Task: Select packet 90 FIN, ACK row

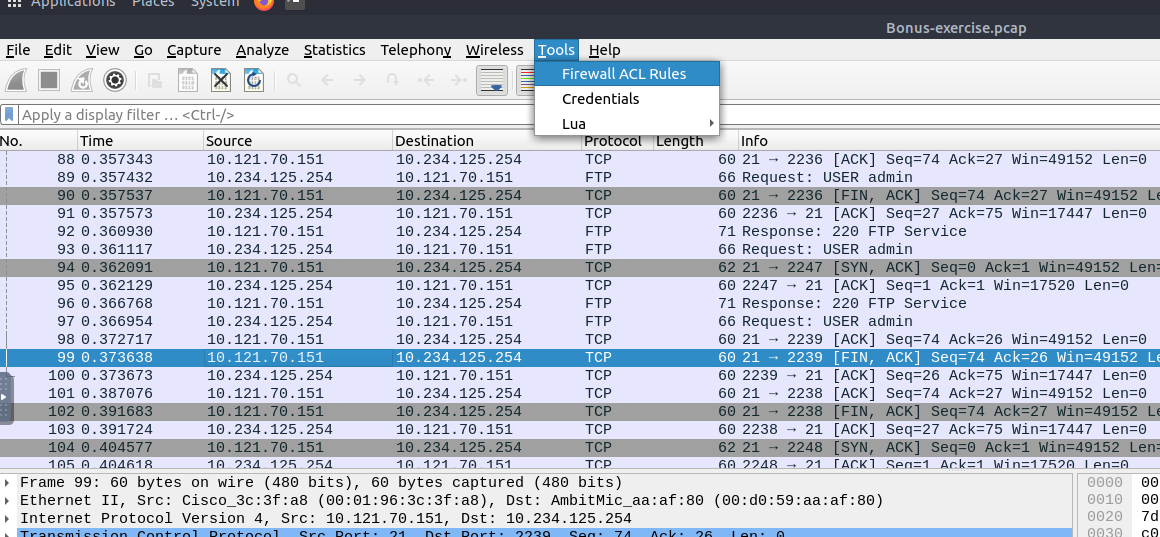Action: click(x=580, y=196)
